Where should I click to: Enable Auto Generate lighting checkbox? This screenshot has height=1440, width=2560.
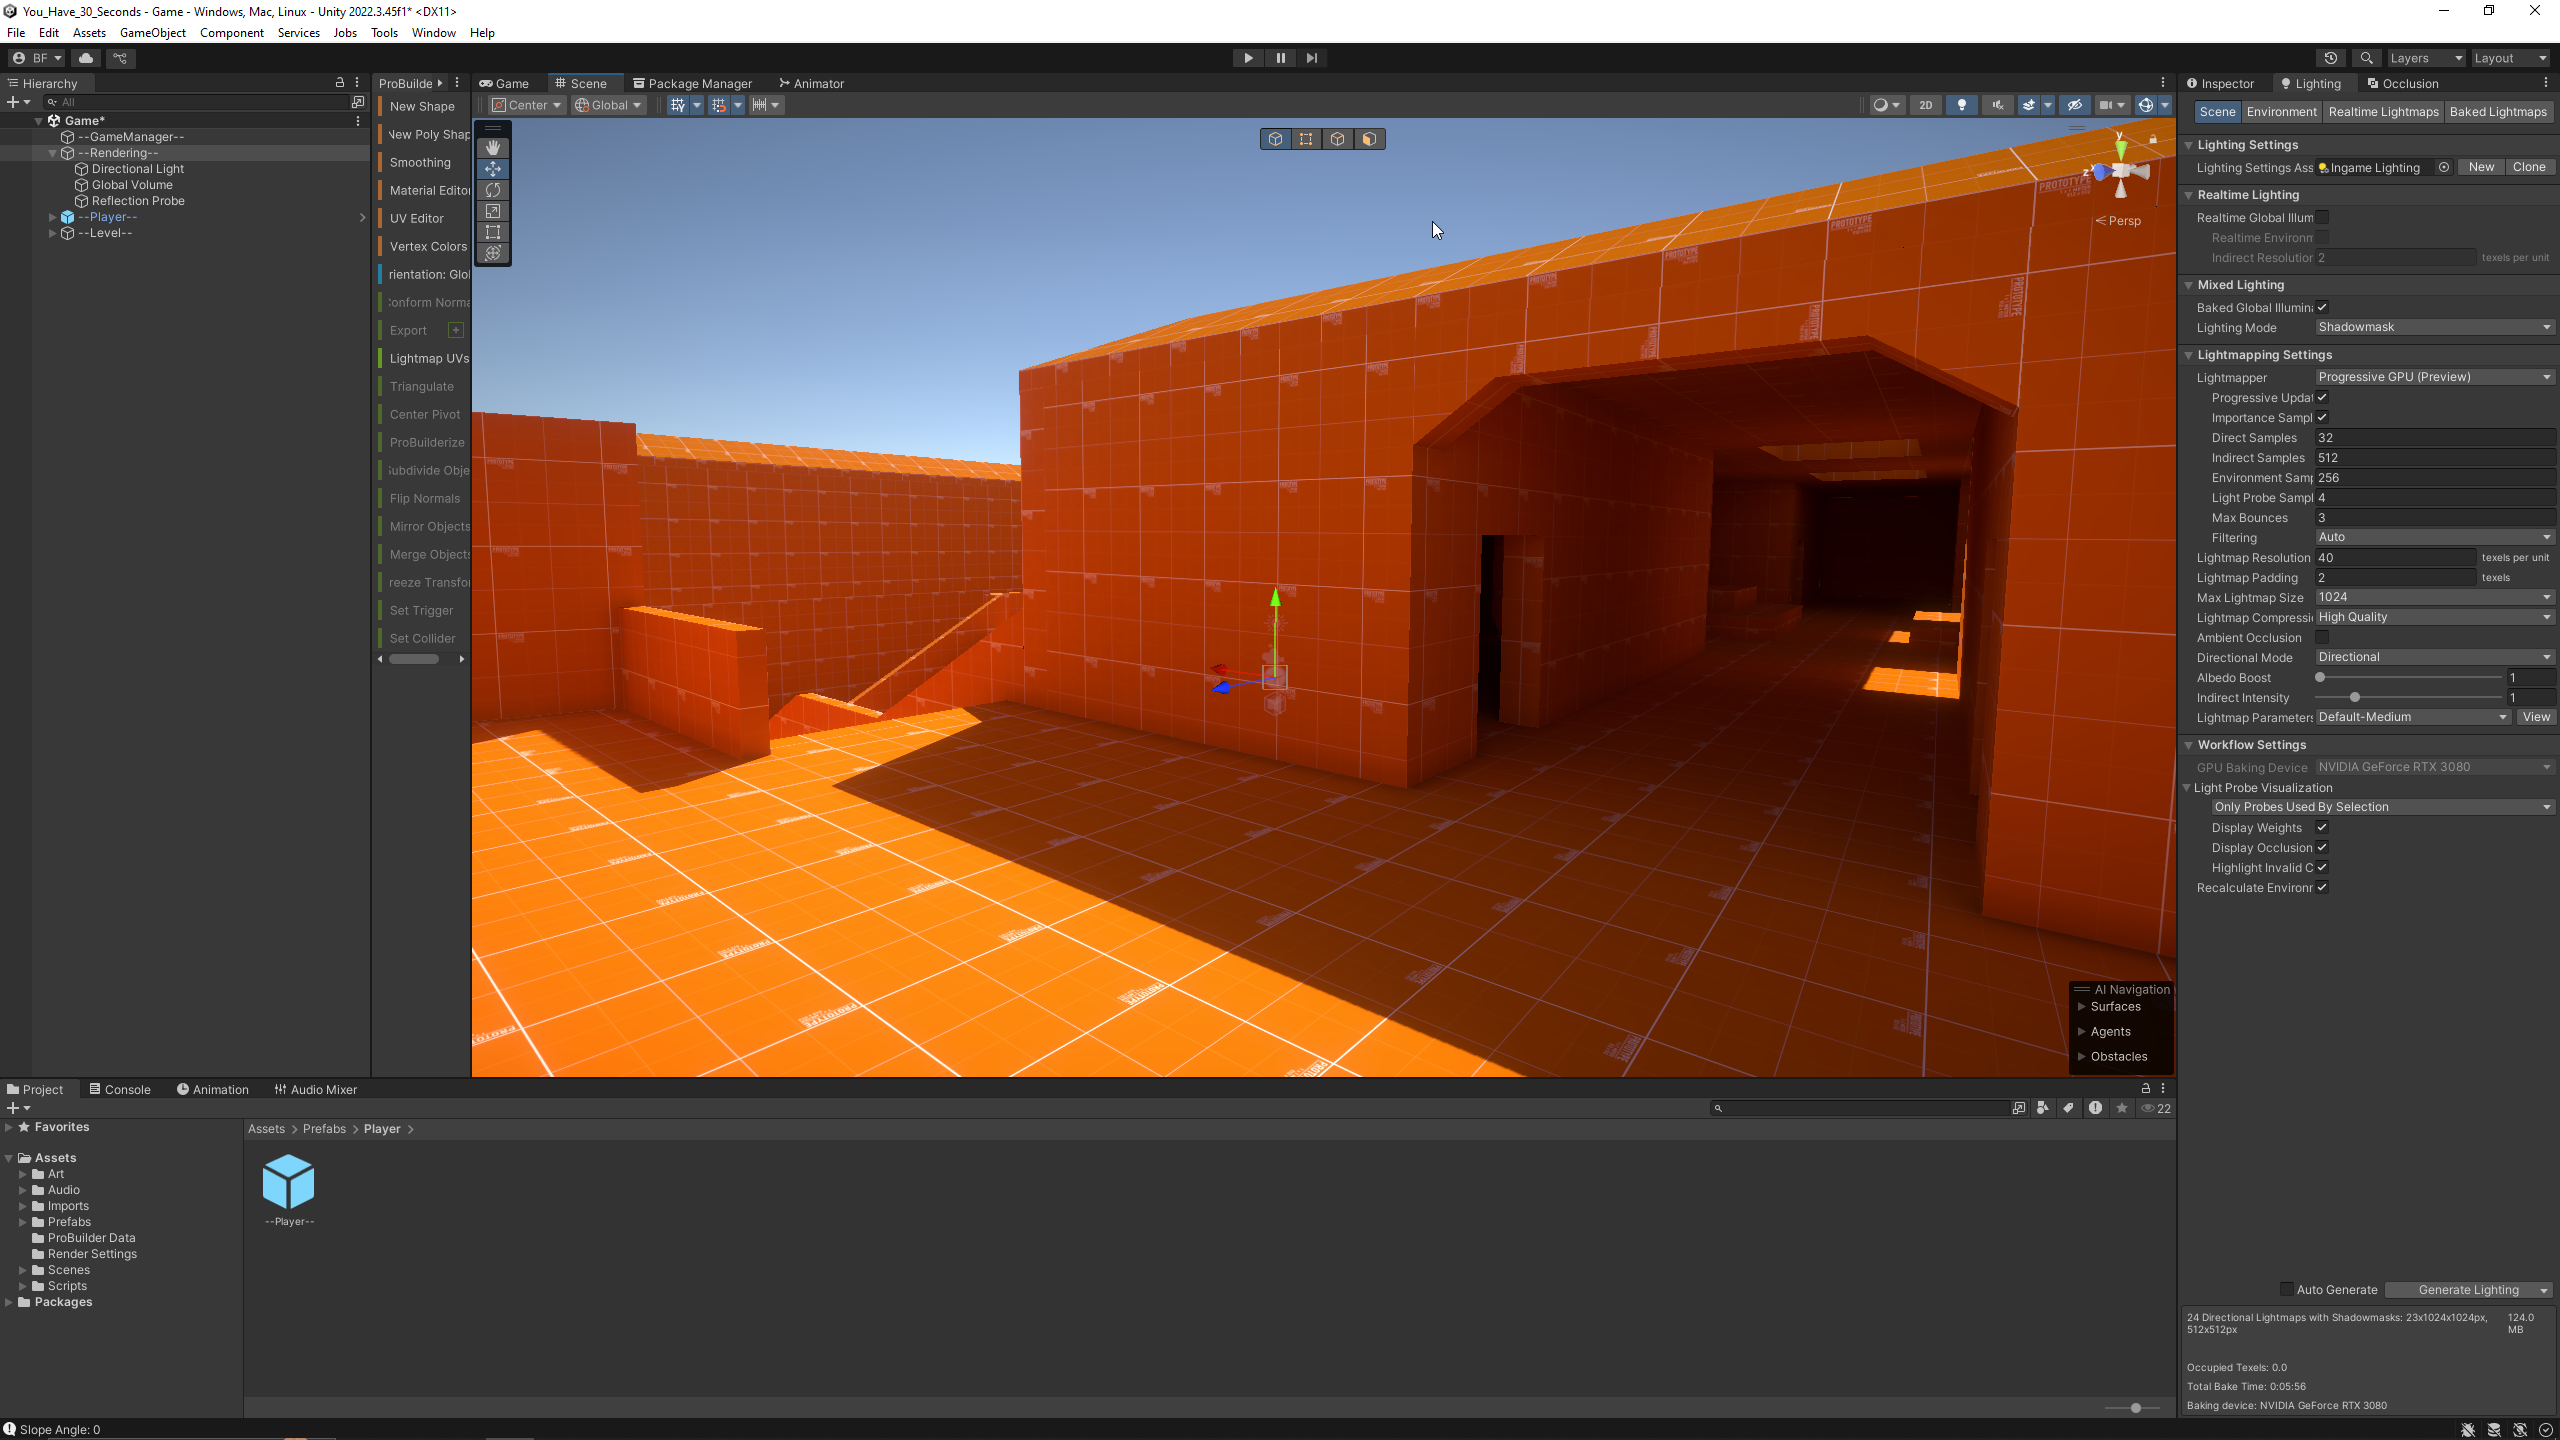click(x=2286, y=1290)
